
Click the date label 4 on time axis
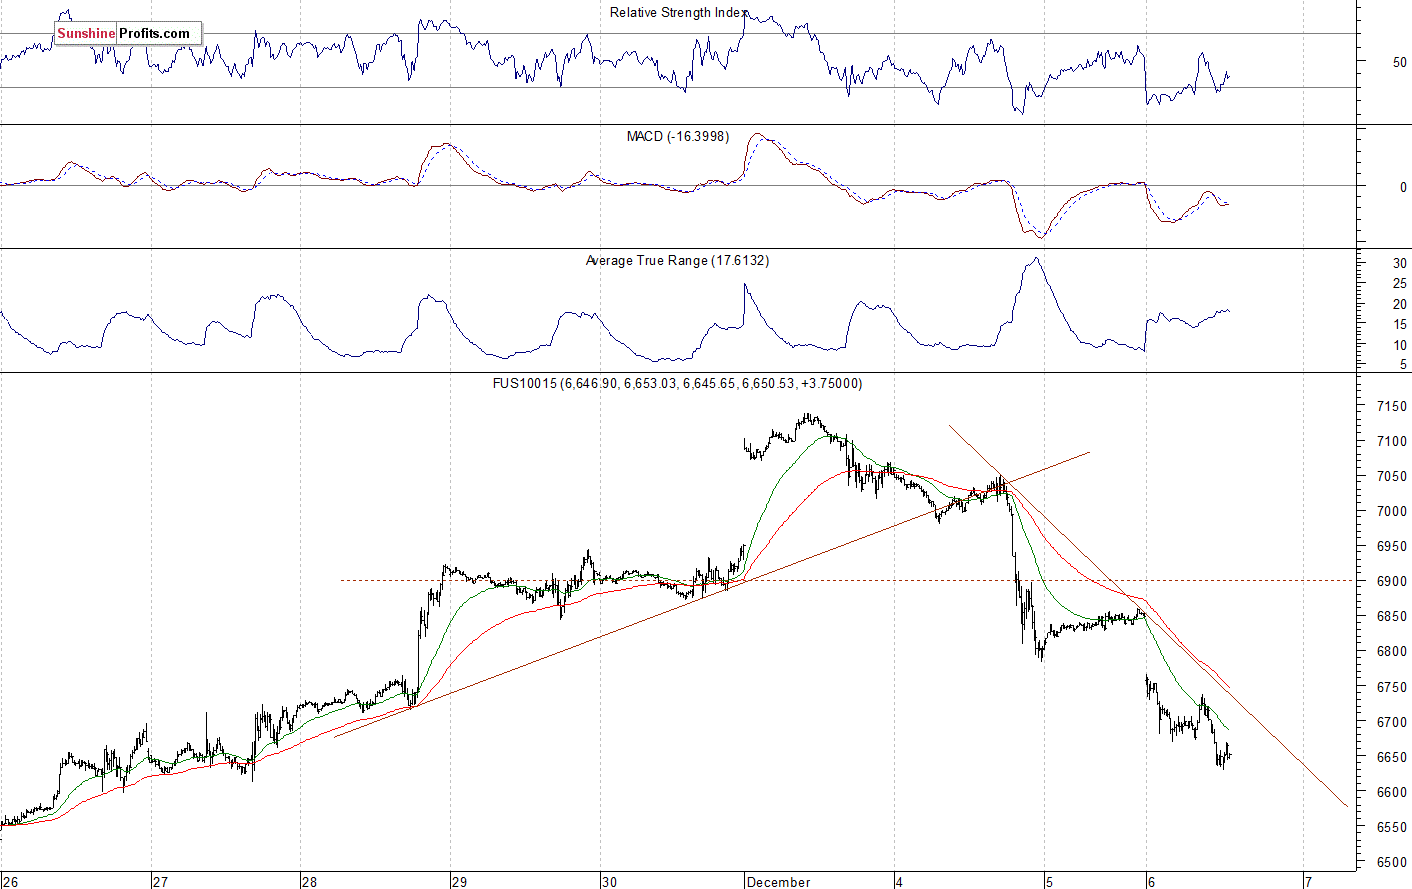(x=900, y=882)
